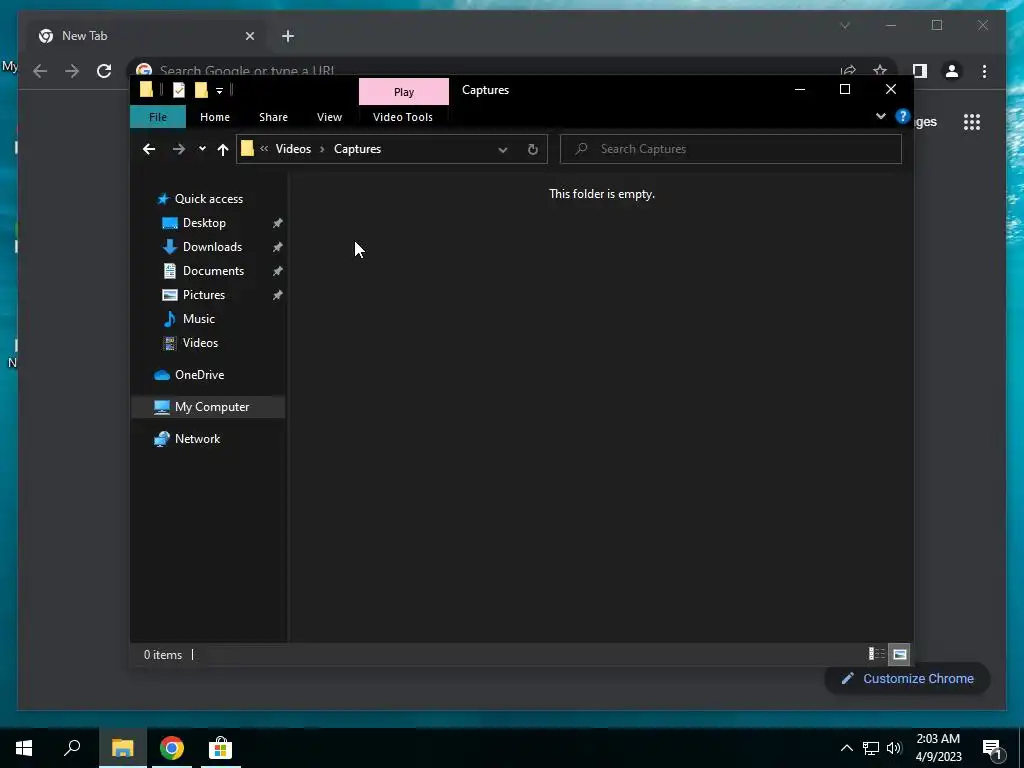Click the pin icon beside Documents
Image resolution: width=1024 pixels, height=768 pixels.
click(x=278, y=271)
